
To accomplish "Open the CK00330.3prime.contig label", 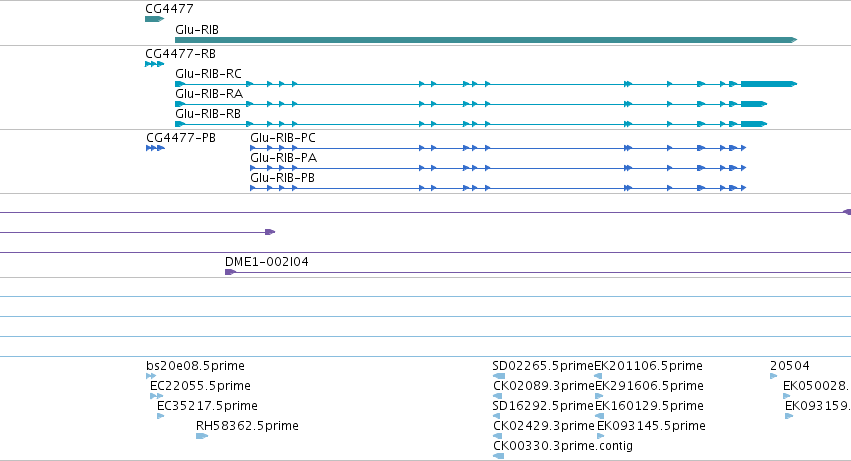I will click(x=563, y=446).
